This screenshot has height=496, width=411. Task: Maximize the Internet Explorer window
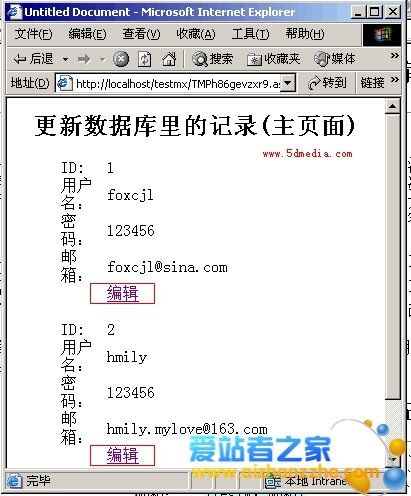374,12
